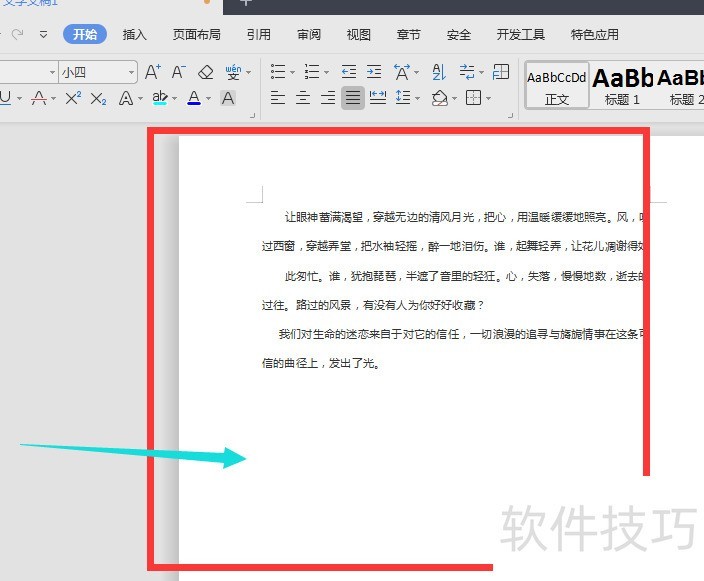Clear formatting with eraser icon

206,72
